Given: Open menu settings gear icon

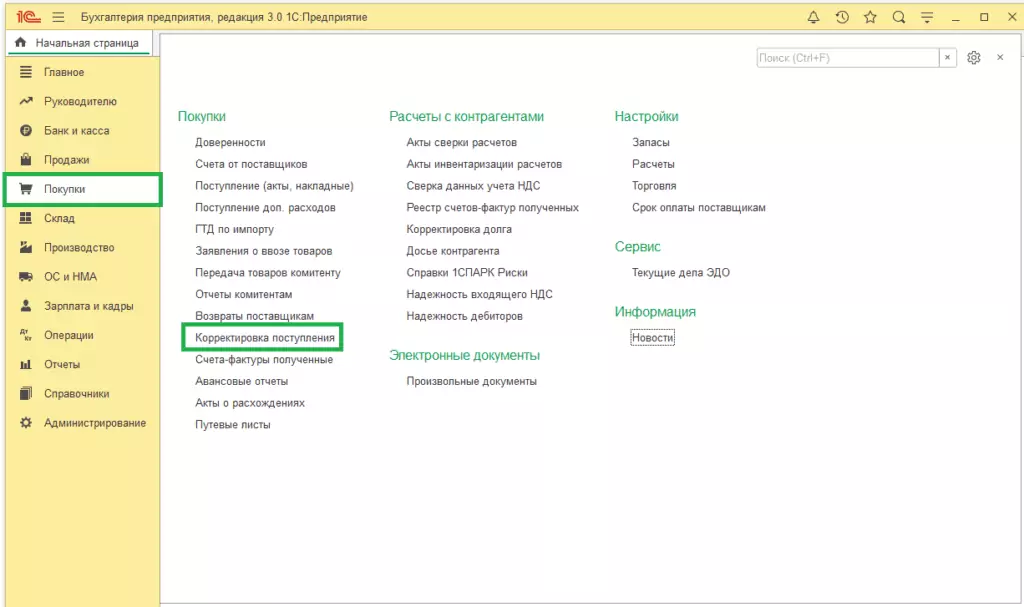Looking at the screenshot, I should click(x=974, y=58).
